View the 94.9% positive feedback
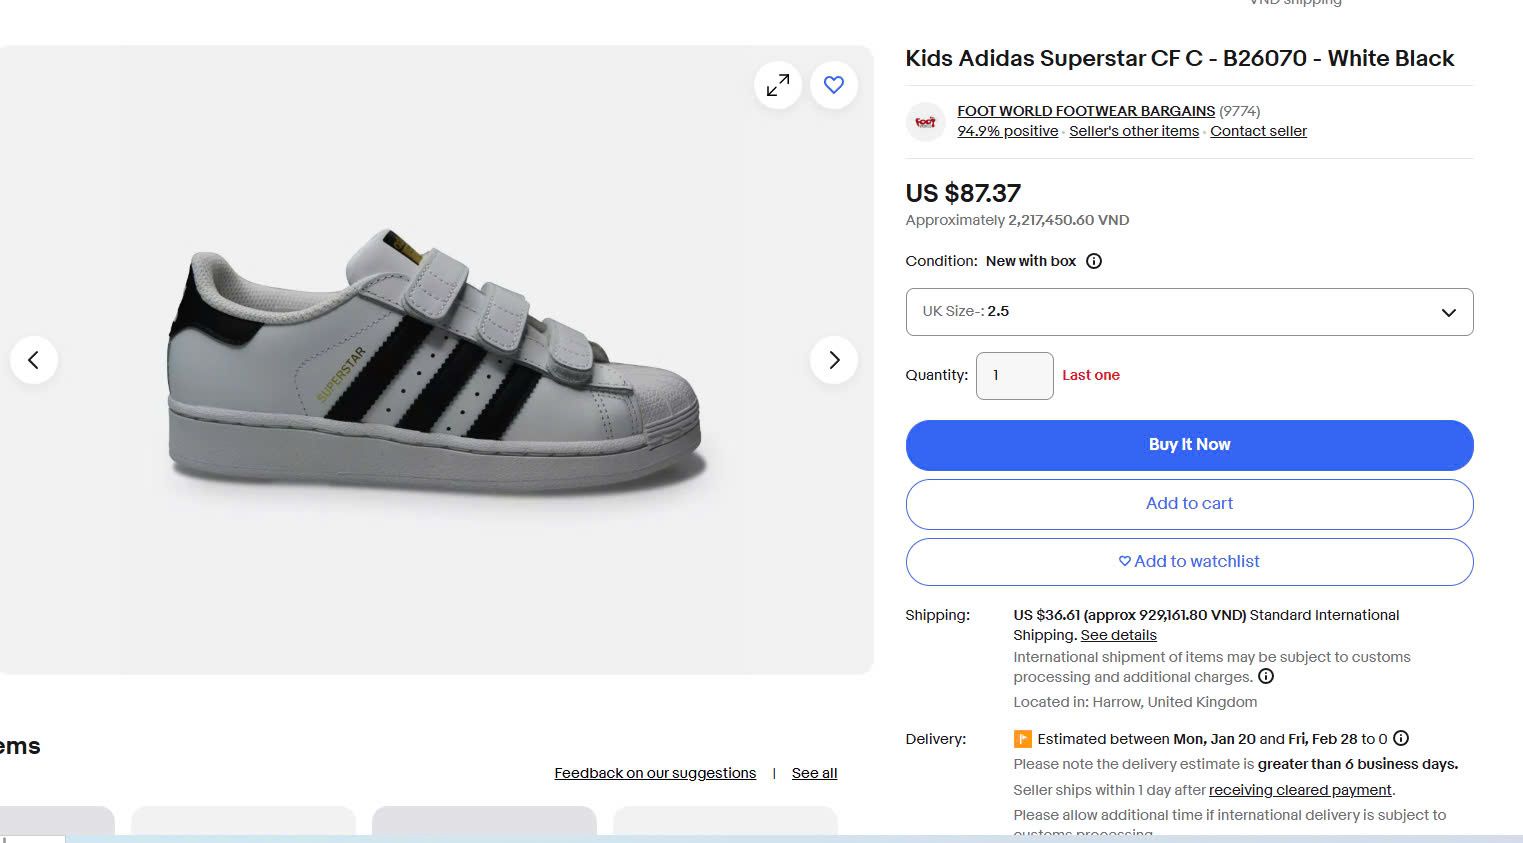Viewport: 1523px width, 843px height. point(1007,131)
